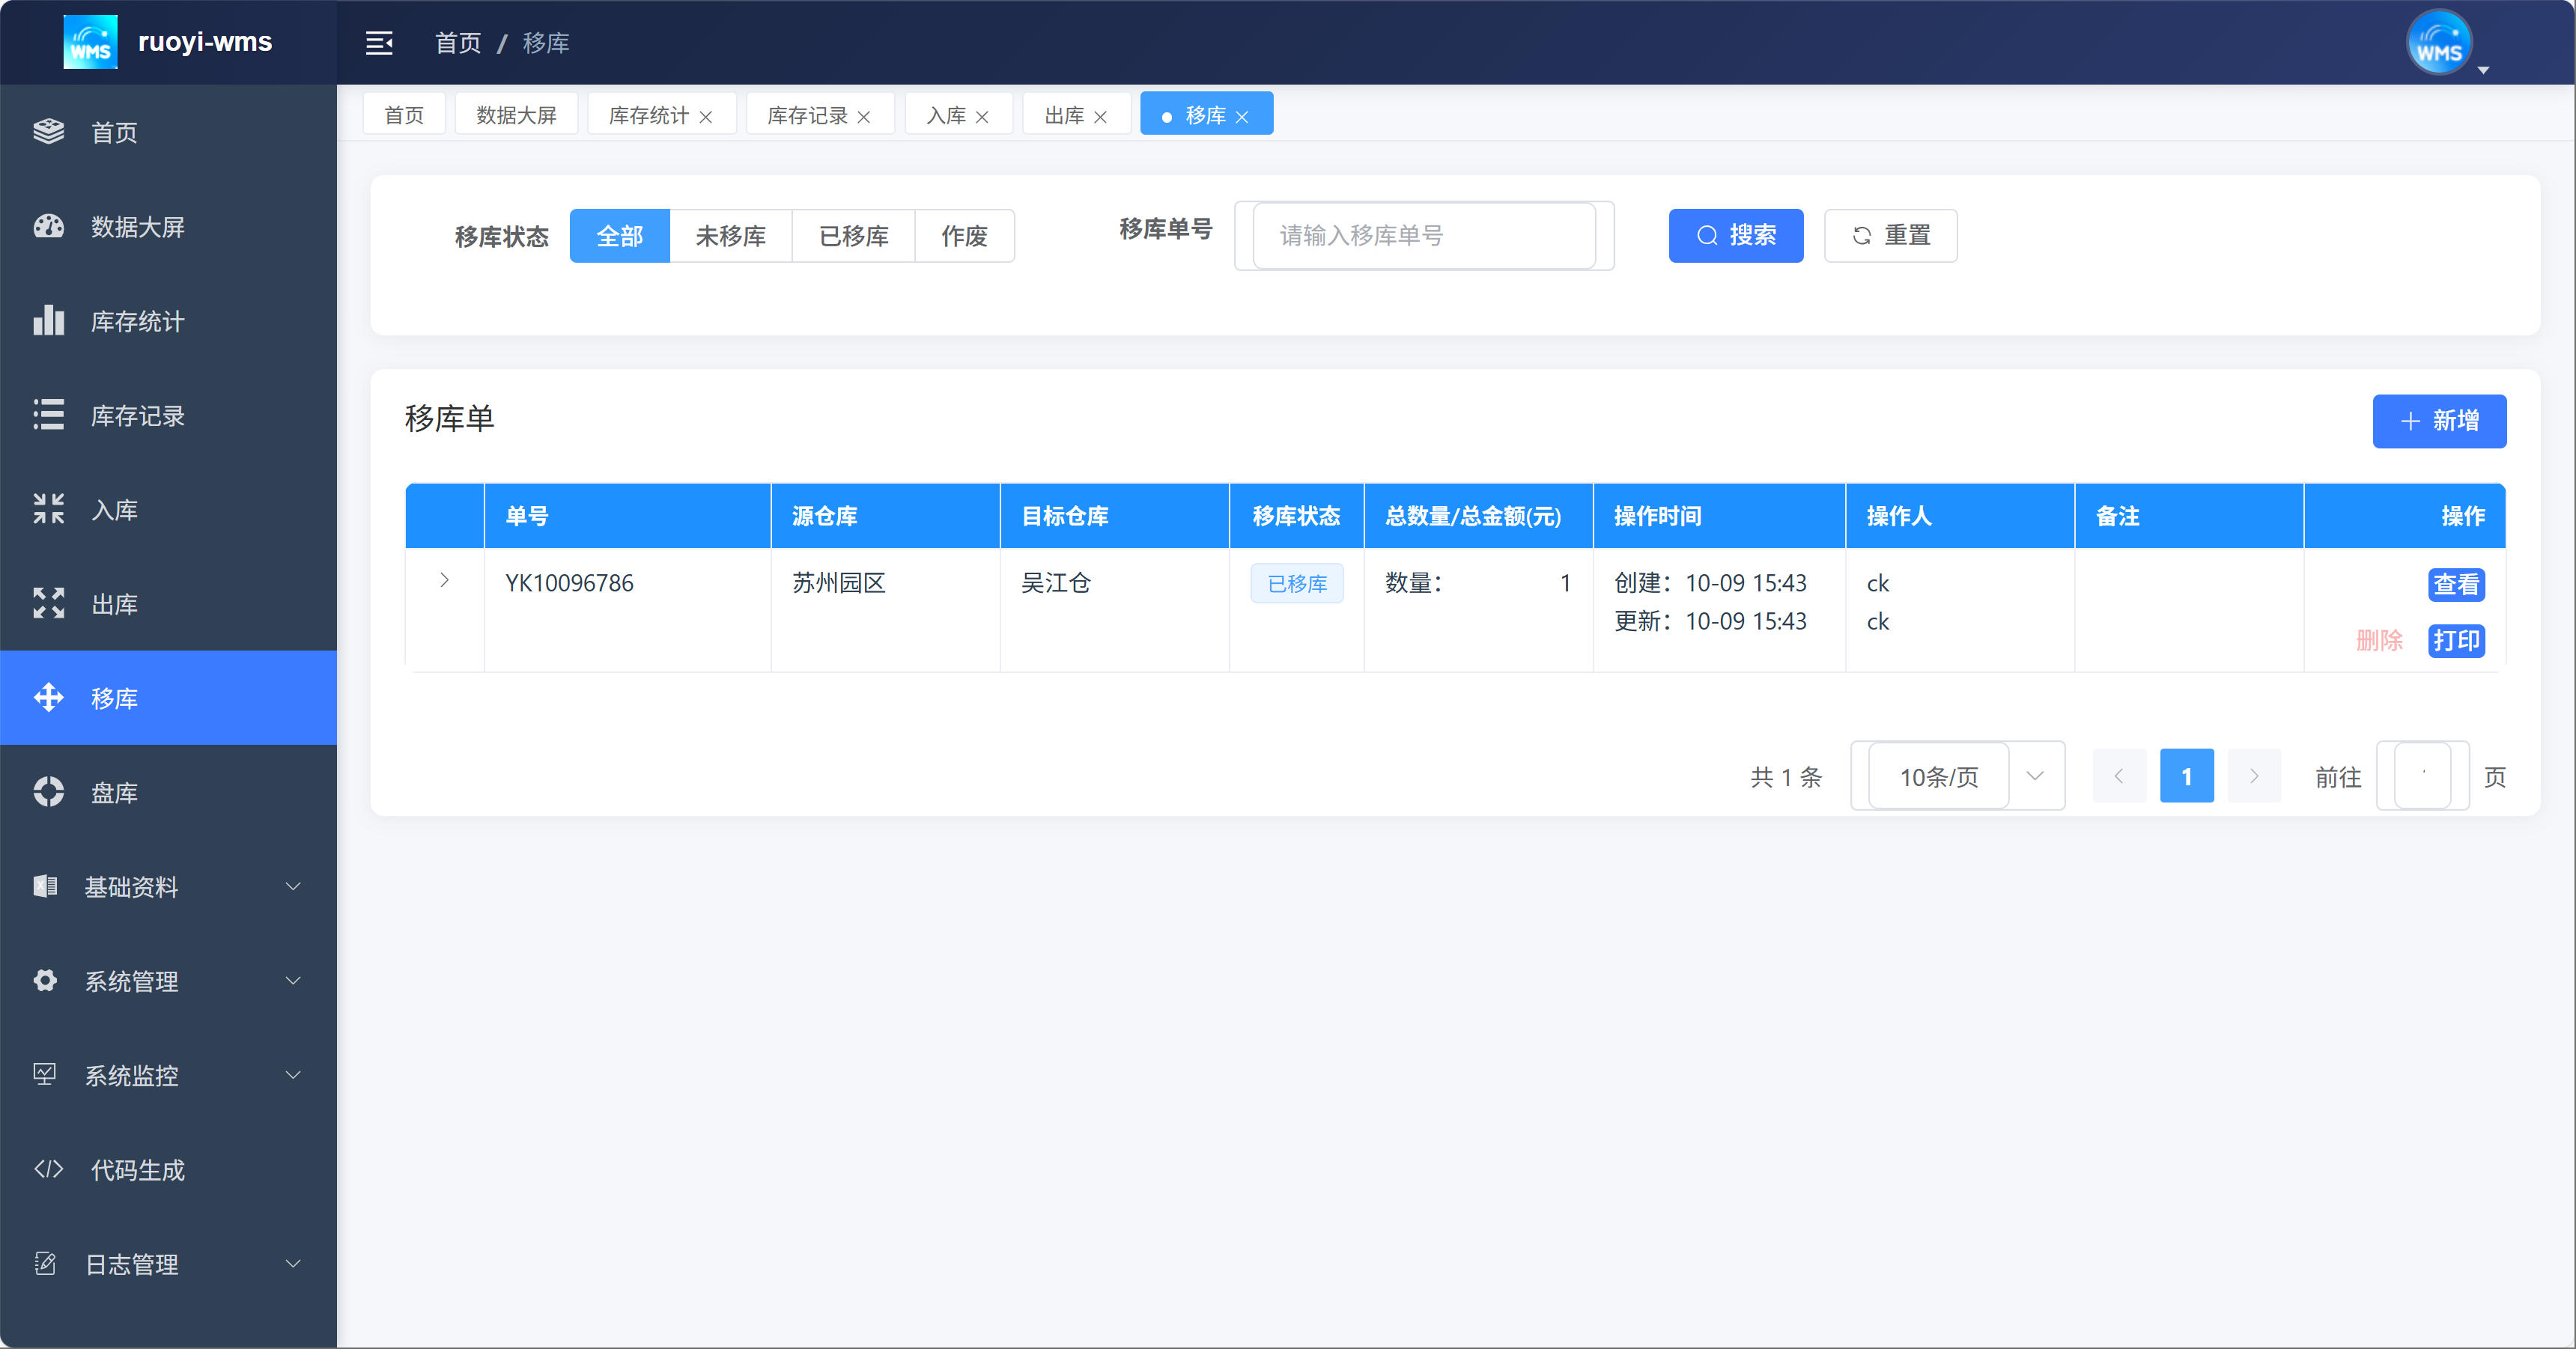The width and height of the screenshot is (2576, 1349).
Task: Click the 代码生成 code icon
Action: tap(48, 1169)
